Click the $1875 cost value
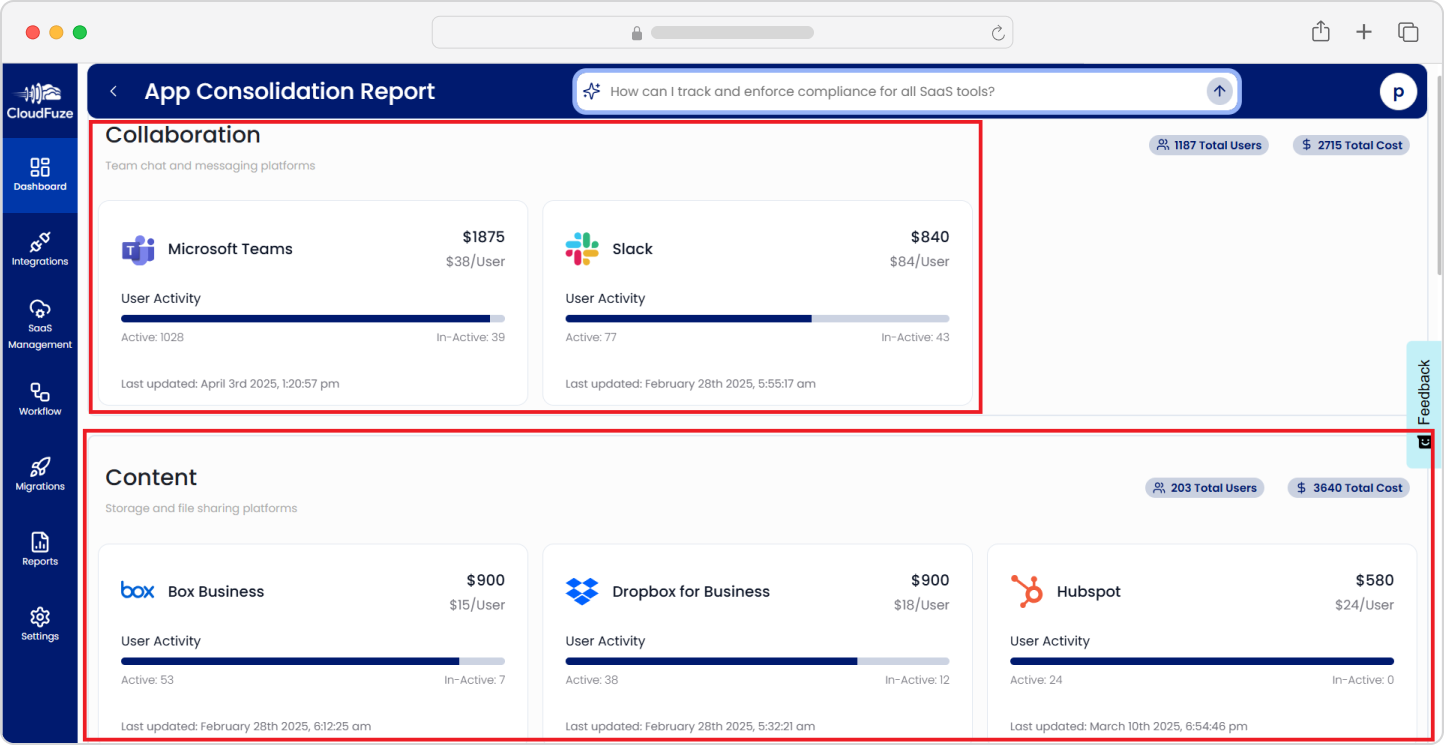The width and height of the screenshot is (1444, 745). [483, 237]
